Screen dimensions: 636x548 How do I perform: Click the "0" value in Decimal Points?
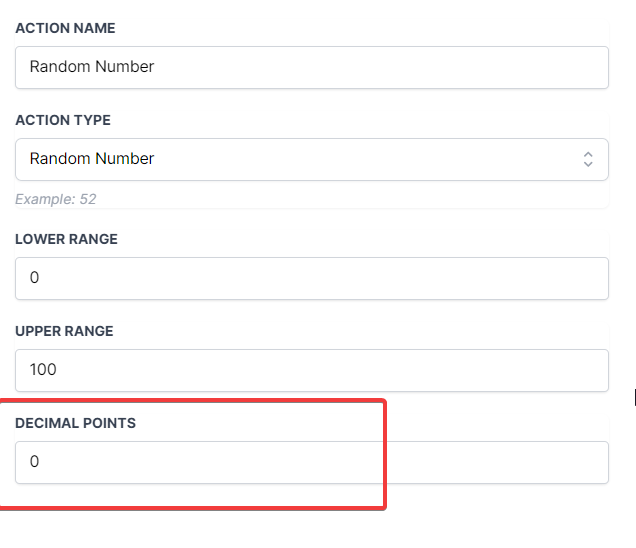click(x=35, y=462)
